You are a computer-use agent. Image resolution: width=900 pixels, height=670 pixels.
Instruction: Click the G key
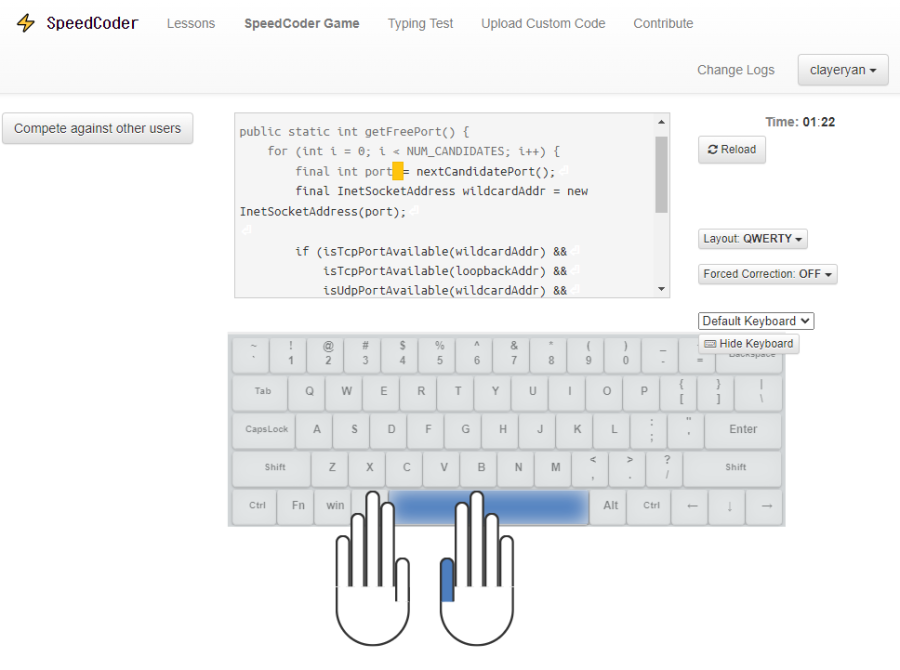click(464, 429)
